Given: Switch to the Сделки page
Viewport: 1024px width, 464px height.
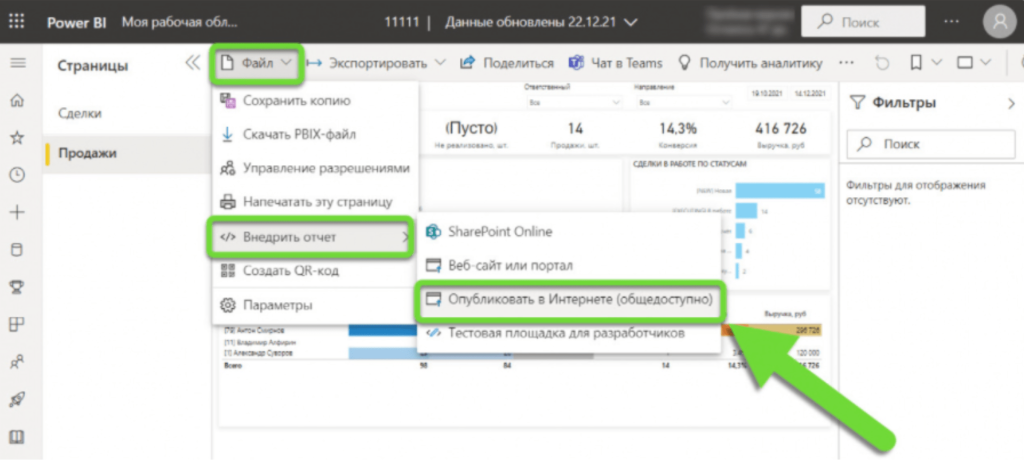Looking at the screenshot, I should [x=80, y=114].
